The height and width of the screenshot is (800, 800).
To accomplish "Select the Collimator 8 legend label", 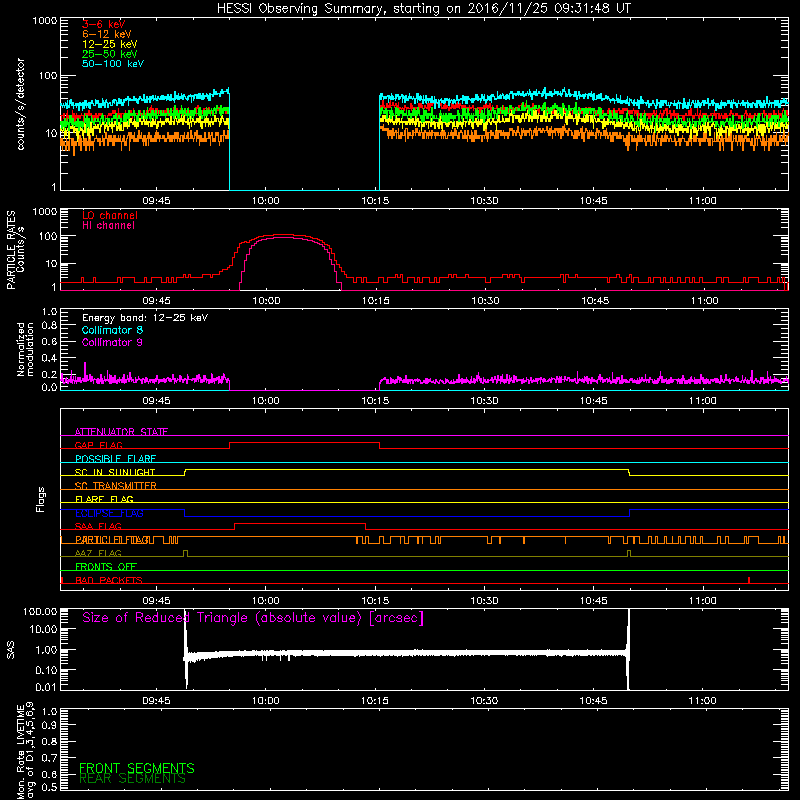I will pyautogui.click(x=112, y=330).
